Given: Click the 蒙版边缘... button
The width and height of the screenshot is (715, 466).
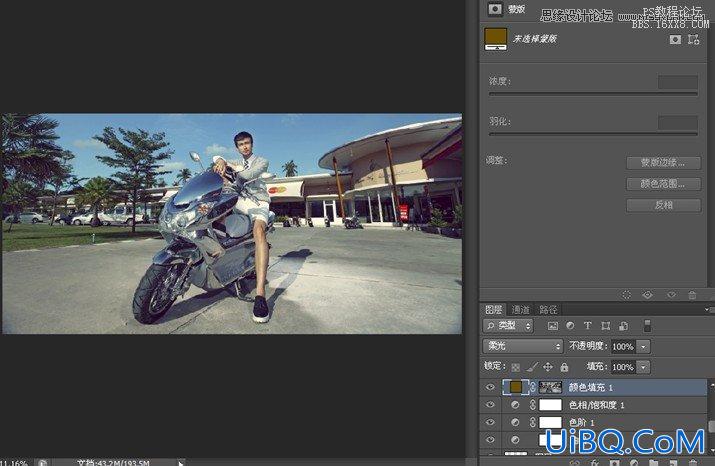Looking at the screenshot, I should (663, 163).
